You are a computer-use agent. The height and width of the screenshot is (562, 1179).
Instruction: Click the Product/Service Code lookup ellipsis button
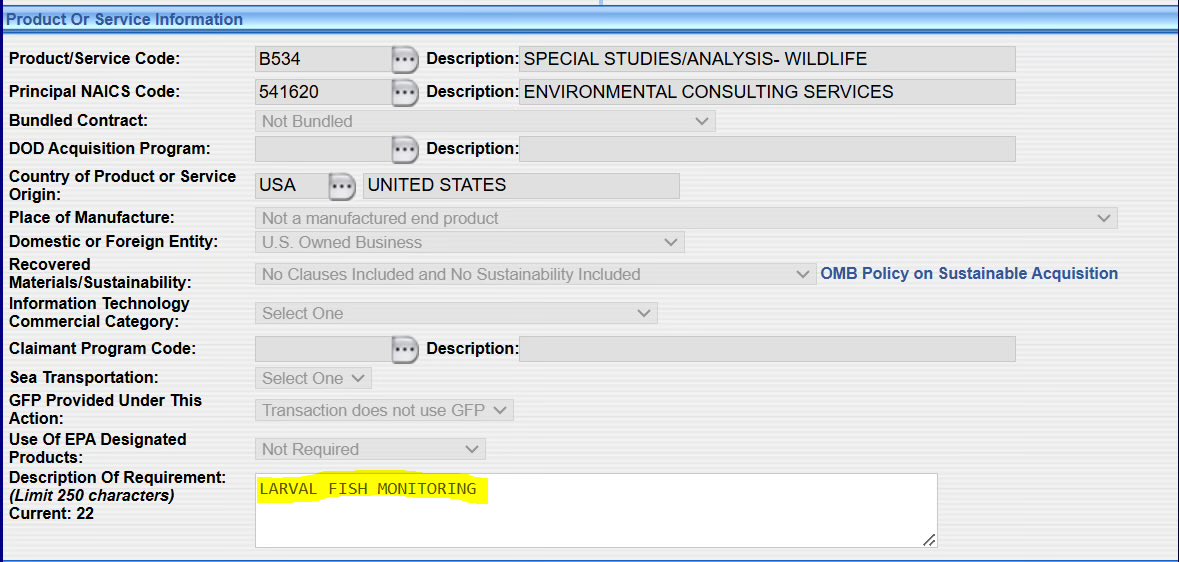click(x=403, y=59)
